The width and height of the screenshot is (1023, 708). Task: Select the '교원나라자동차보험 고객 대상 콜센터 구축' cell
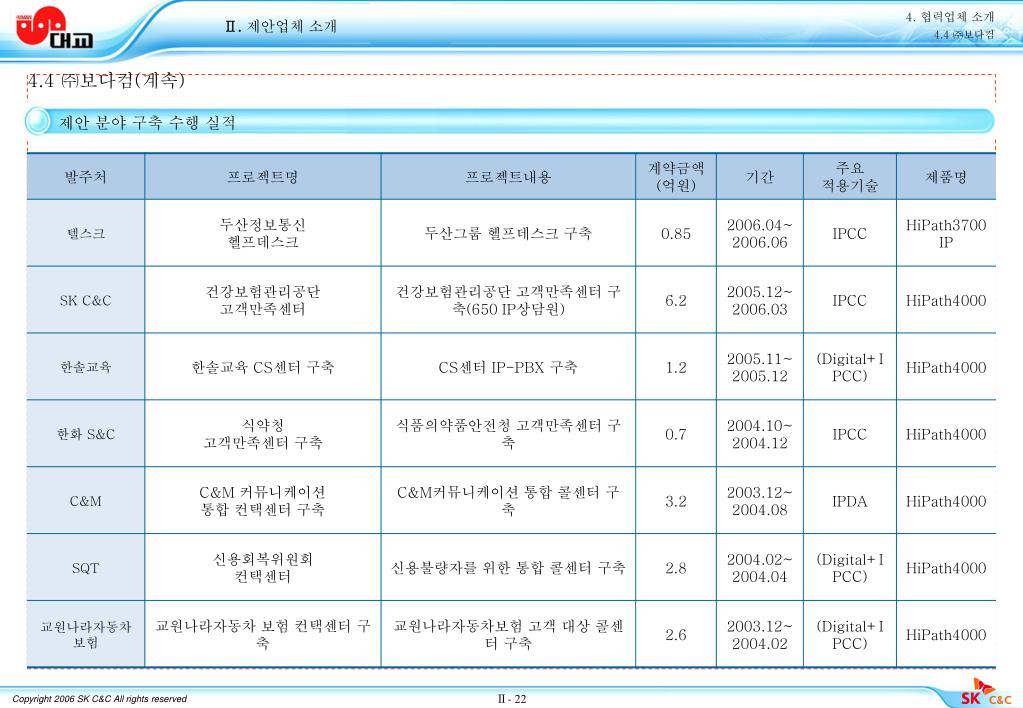coord(508,634)
